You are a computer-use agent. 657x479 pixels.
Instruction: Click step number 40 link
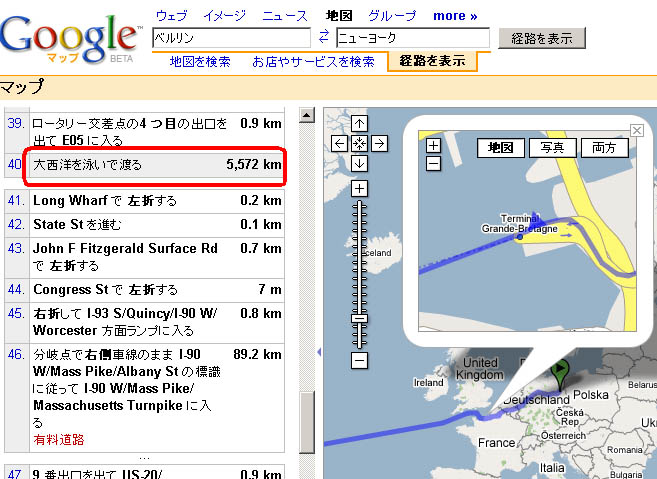(14, 164)
